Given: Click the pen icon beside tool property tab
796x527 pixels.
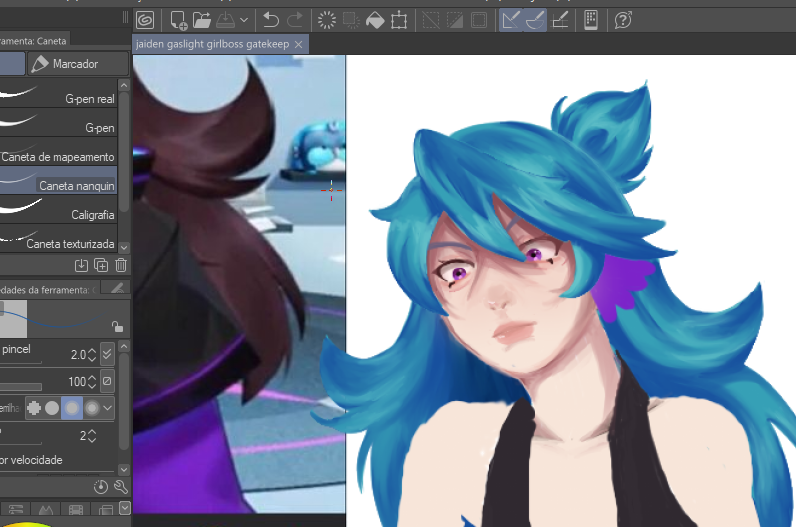Looking at the screenshot, I should 117,288.
